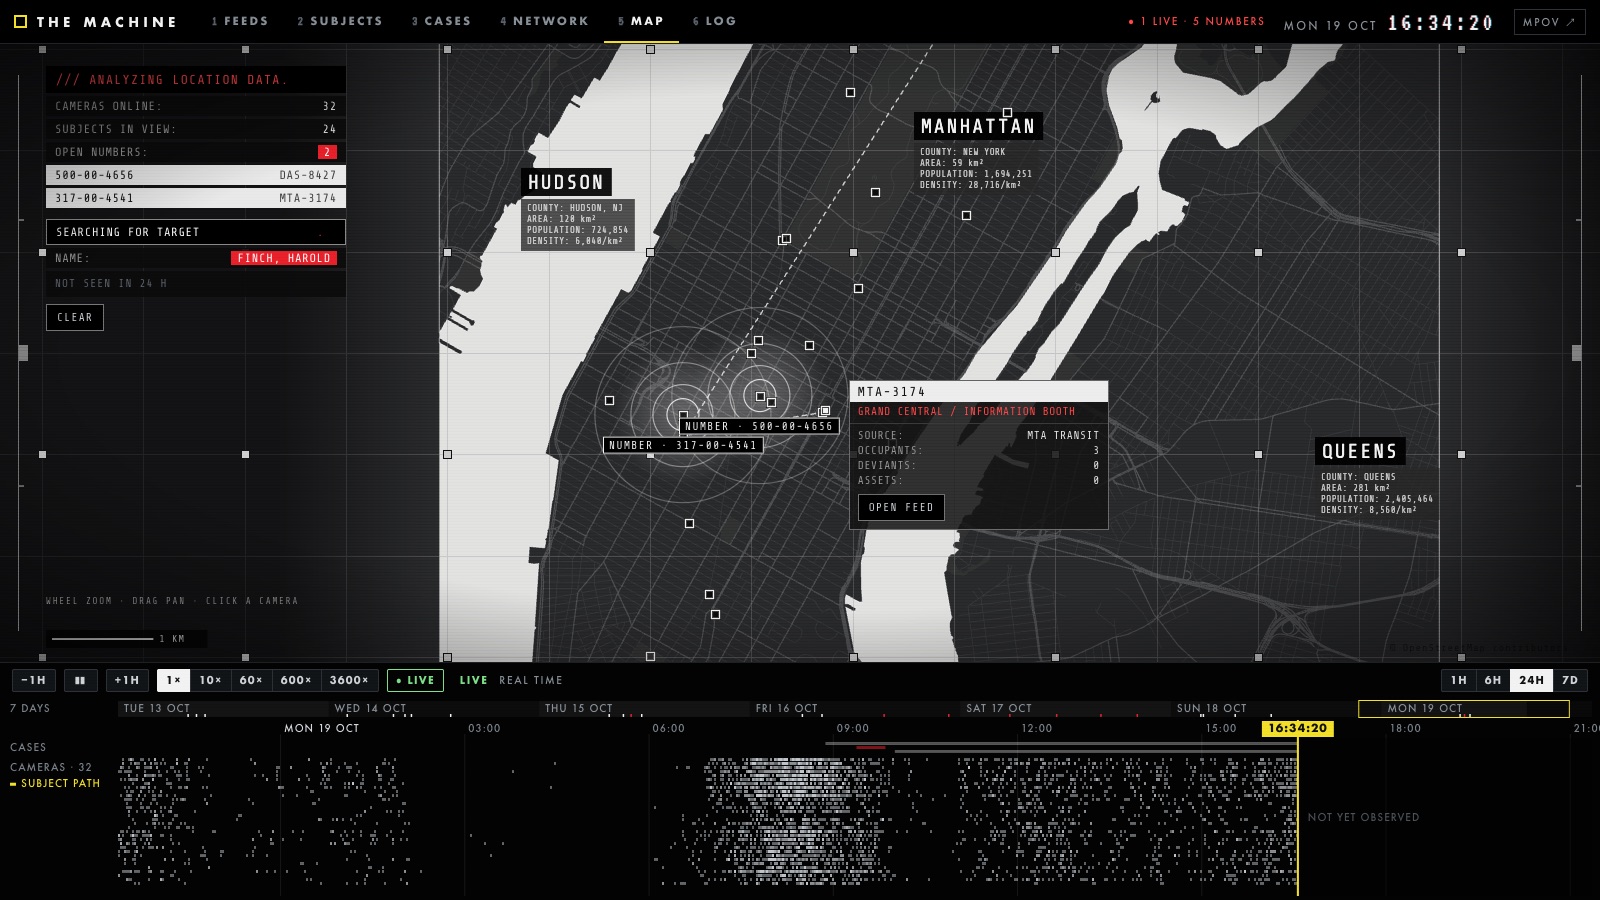The height and width of the screenshot is (900, 1600).
Task: Click the Searching for Target field
Action: point(196,232)
